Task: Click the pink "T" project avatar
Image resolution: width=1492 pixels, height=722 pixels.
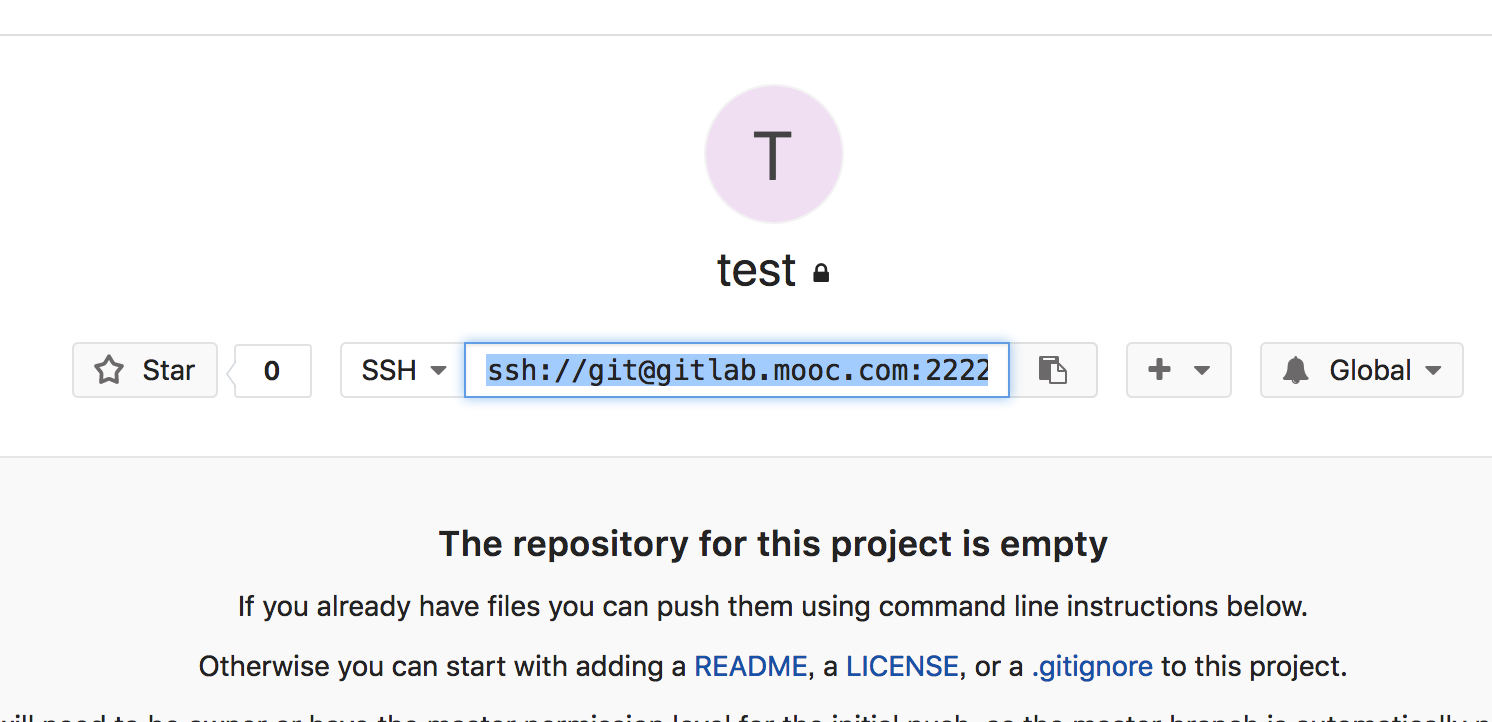Action: (x=773, y=153)
